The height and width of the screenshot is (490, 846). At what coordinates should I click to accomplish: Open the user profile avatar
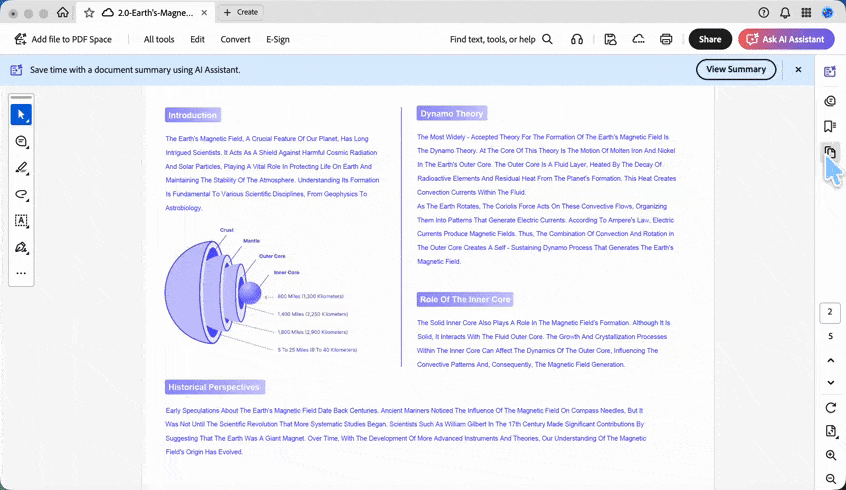pyautogui.click(x=827, y=12)
